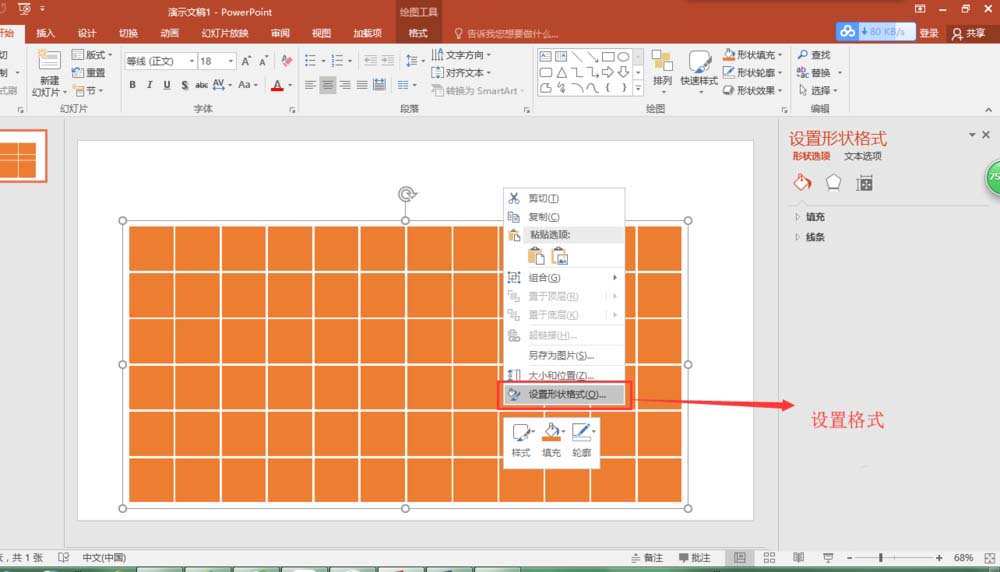The width and height of the screenshot is (1000, 572).
Task: Open Shape Fill (形状填充) dropdown
Action: click(753, 55)
